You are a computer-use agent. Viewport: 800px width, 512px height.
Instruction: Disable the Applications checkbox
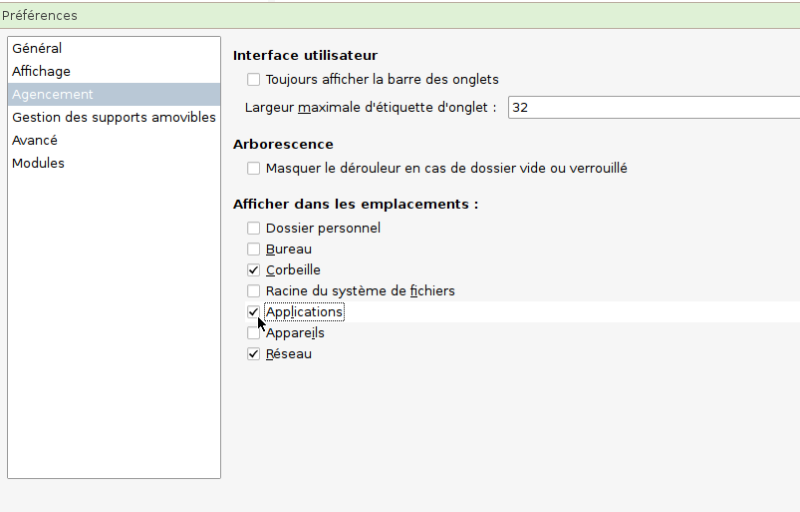point(254,312)
